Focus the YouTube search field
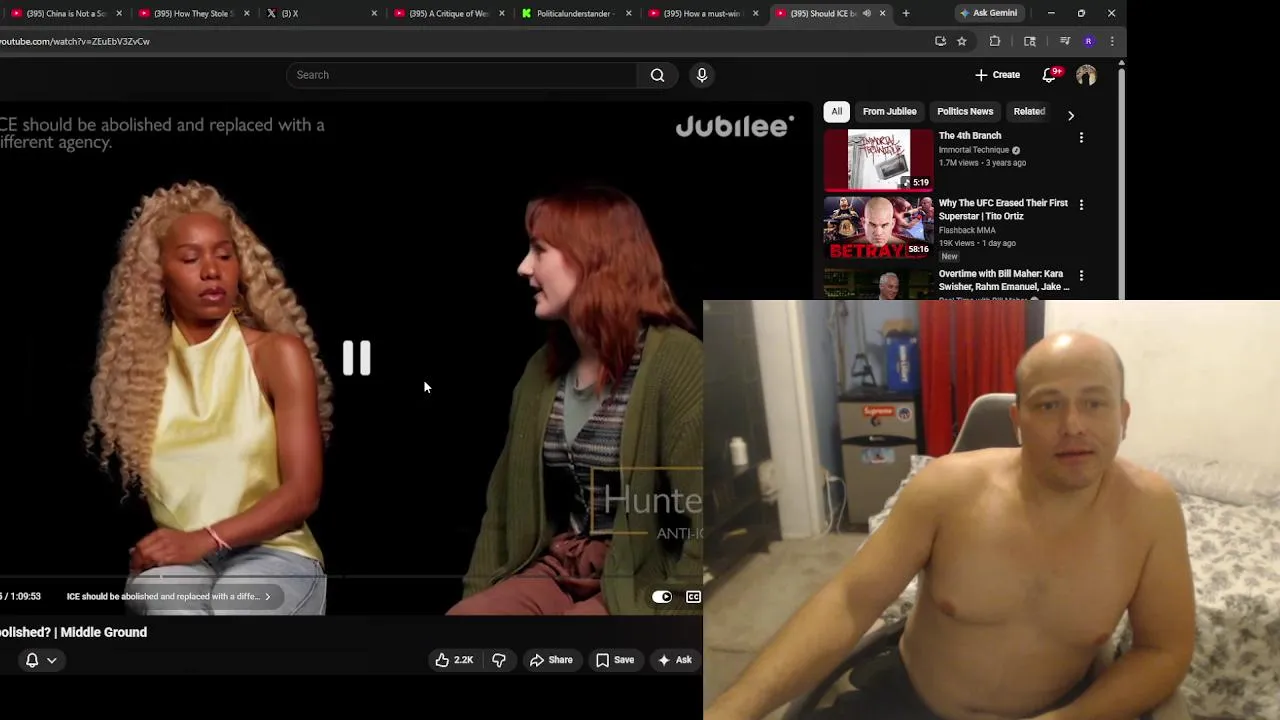The image size is (1280, 720). (x=462, y=75)
